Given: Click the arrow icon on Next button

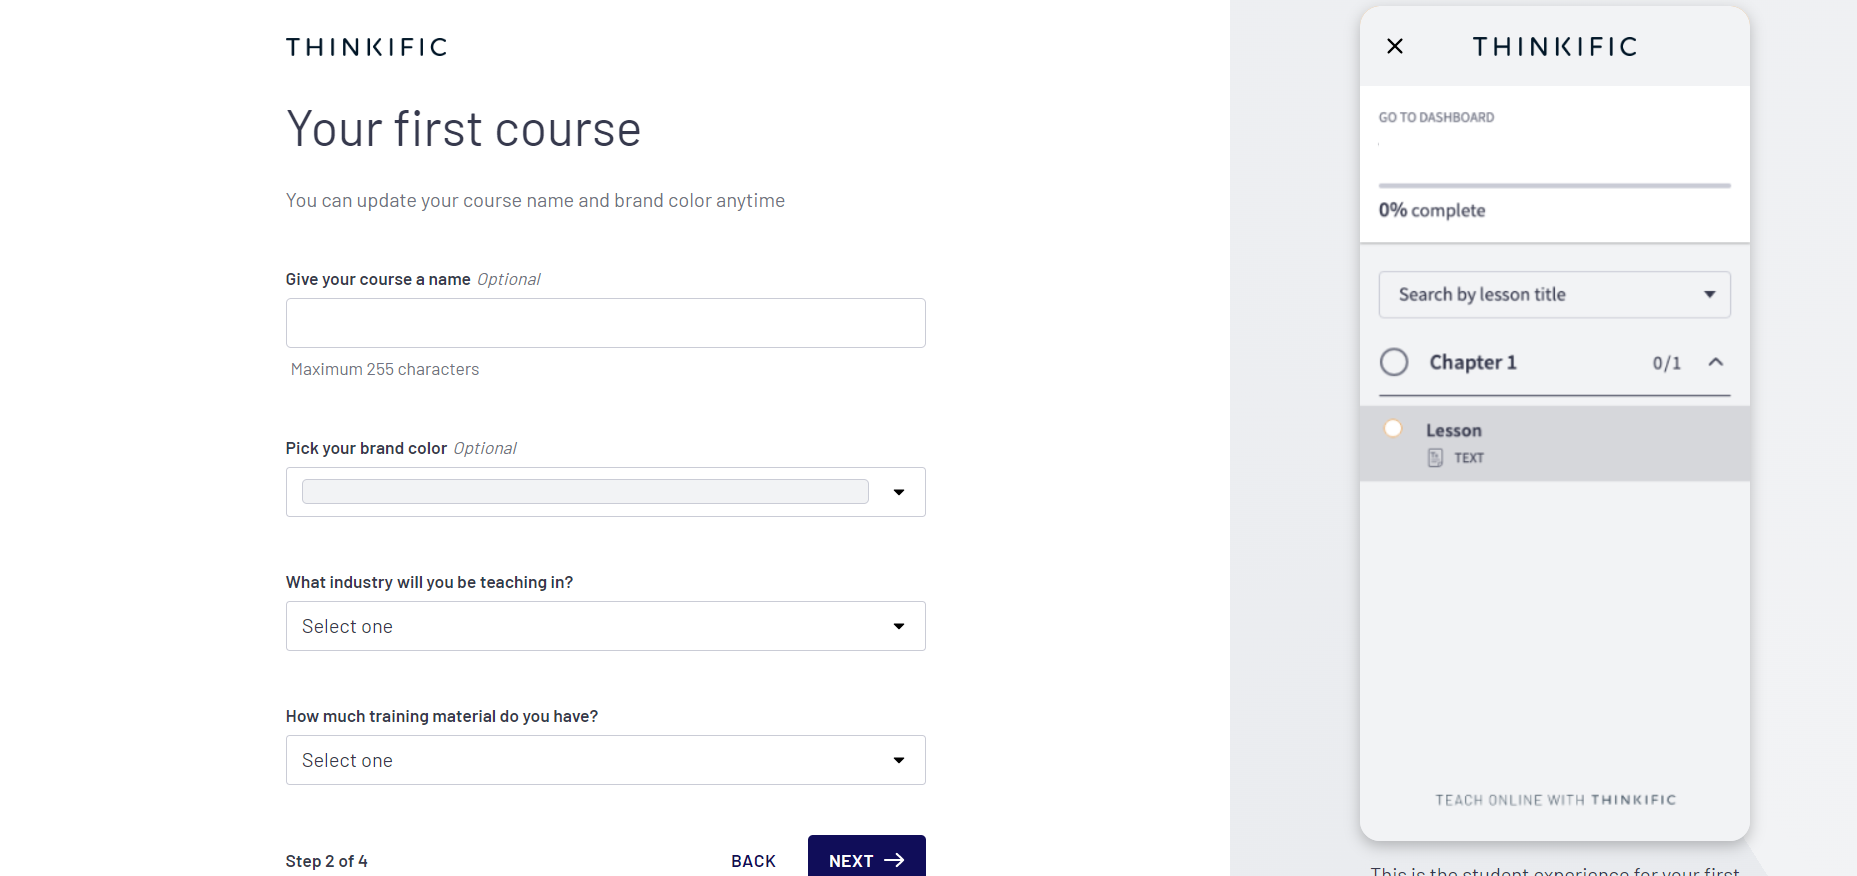Looking at the screenshot, I should pyautogui.click(x=895, y=860).
